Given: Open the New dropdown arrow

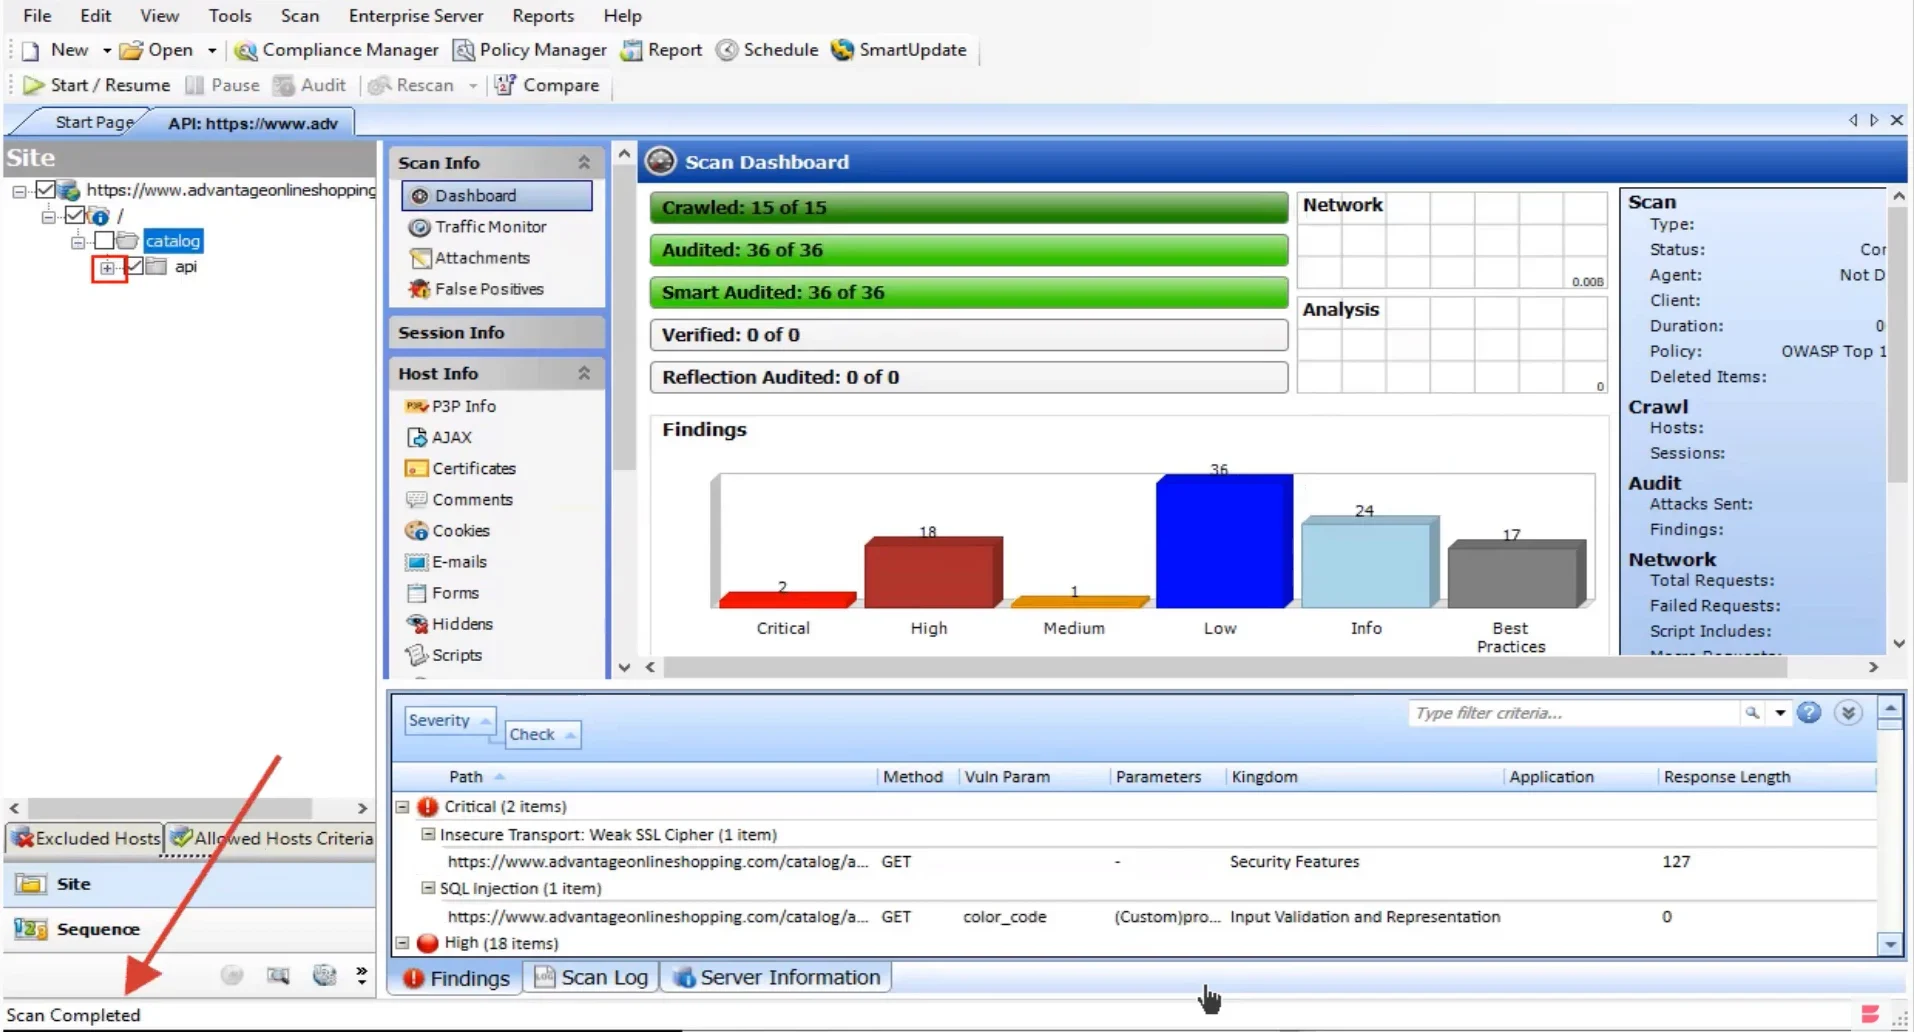Looking at the screenshot, I should 106,50.
